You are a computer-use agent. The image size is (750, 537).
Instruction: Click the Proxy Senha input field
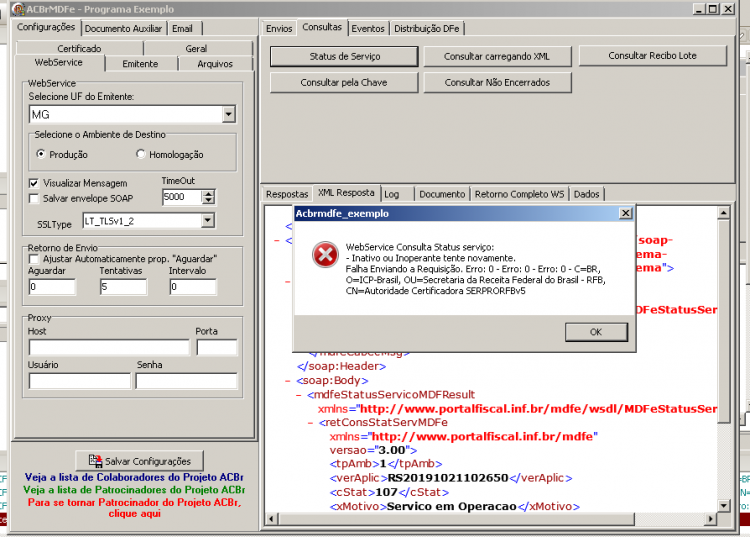point(187,381)
